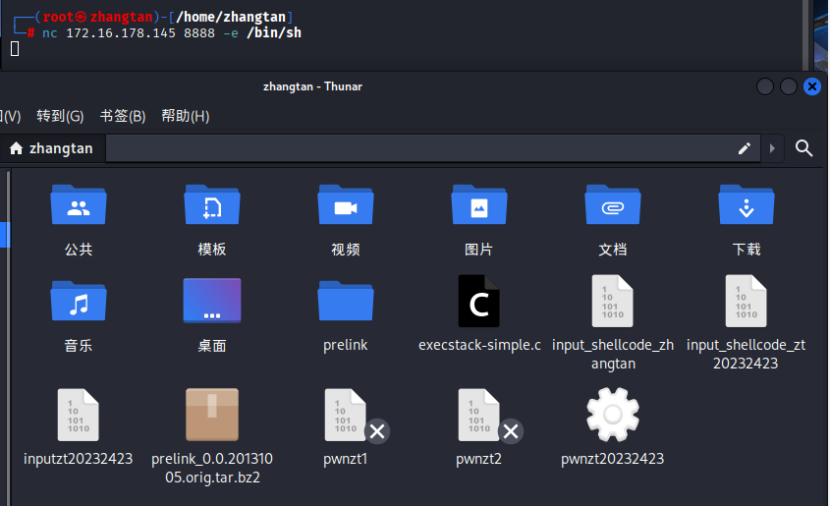
Task: Open the 公共 folder
Action: (x=78, y=205)
